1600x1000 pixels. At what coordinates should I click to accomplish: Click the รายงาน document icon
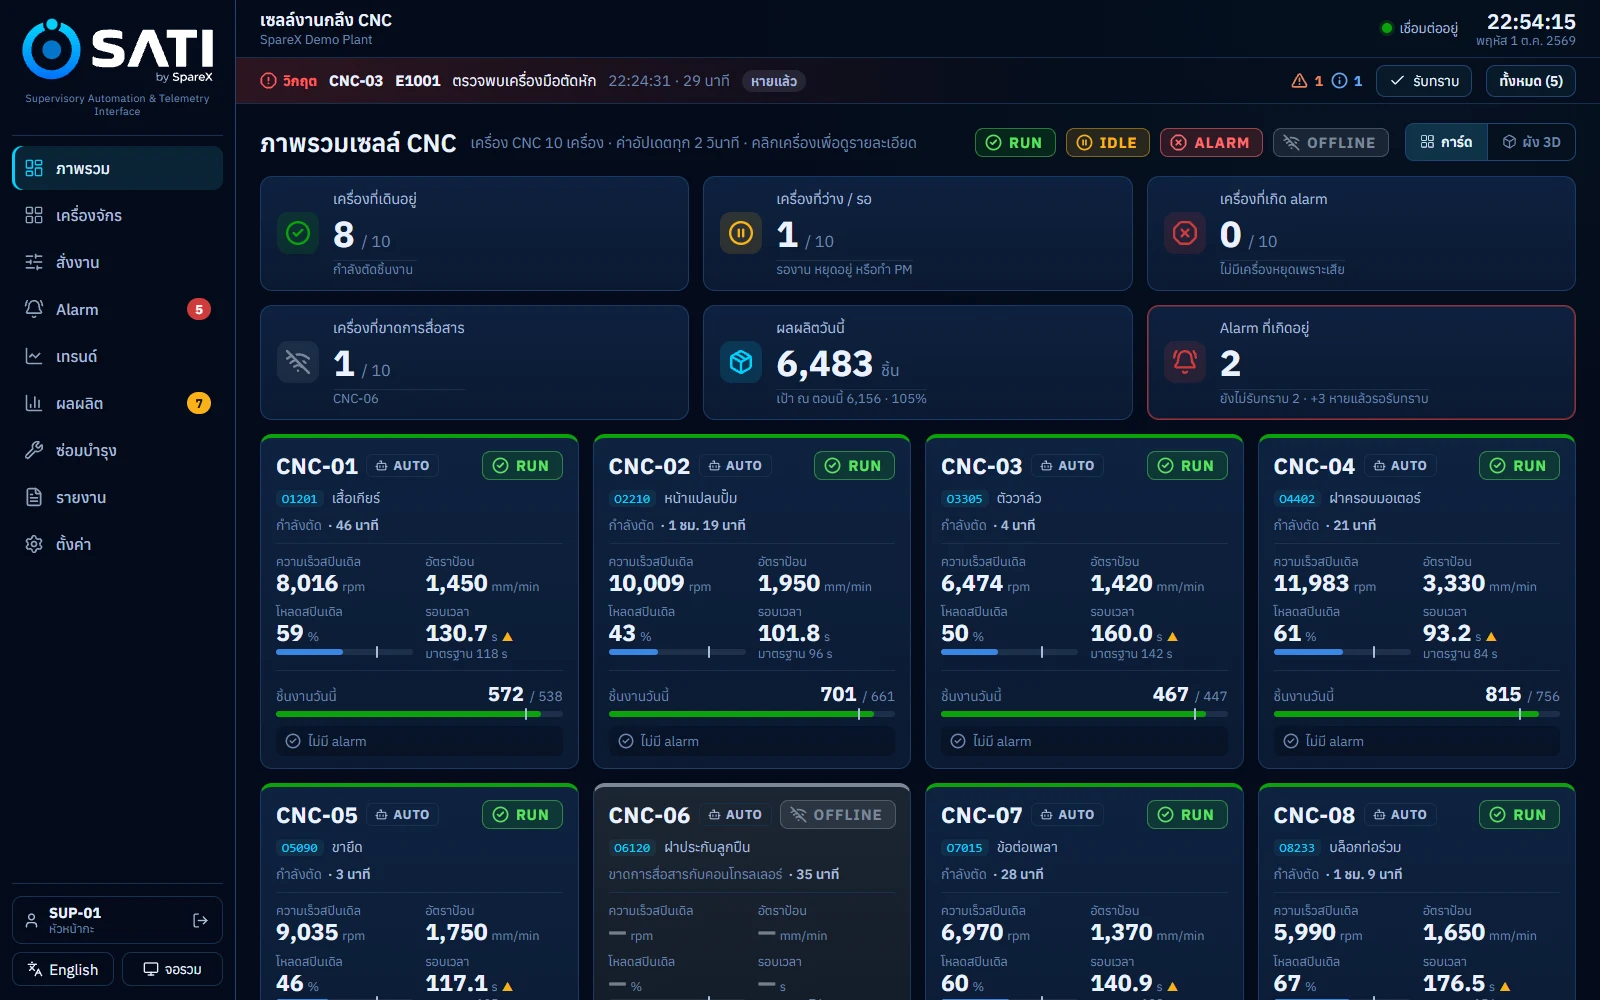pos(34,497)
